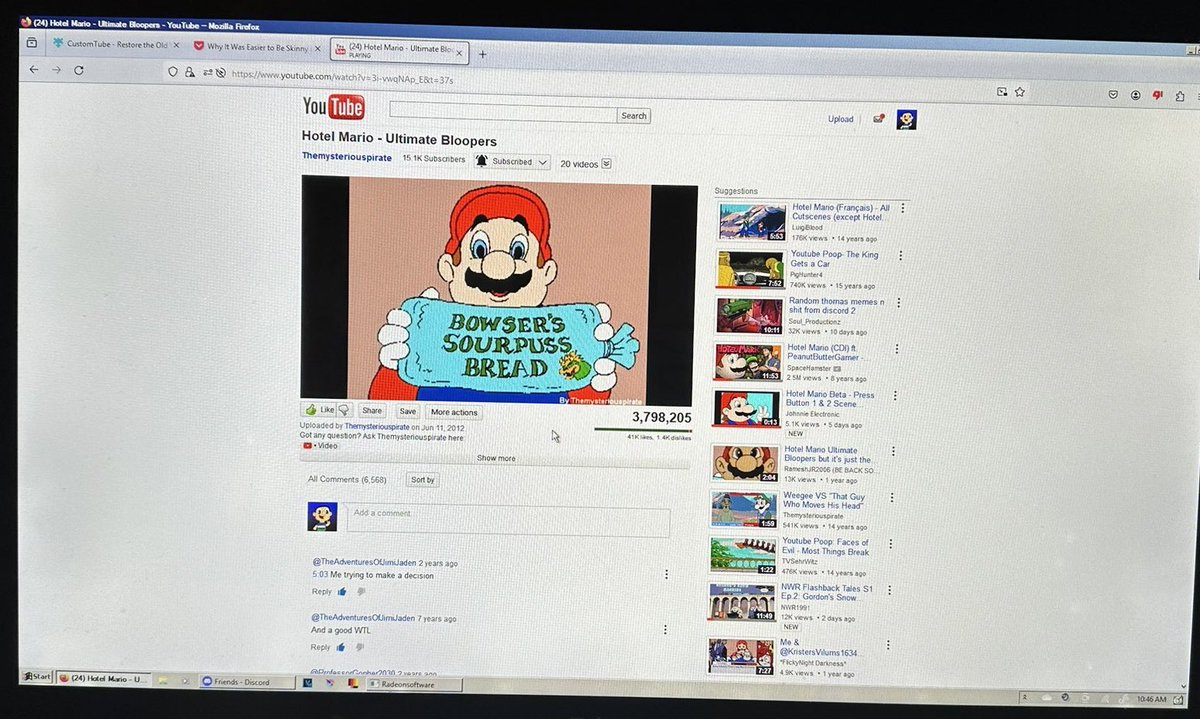Open the More actions menu
The height and width of the screenshot is (719, 1200).
click(x=453, y=412)
